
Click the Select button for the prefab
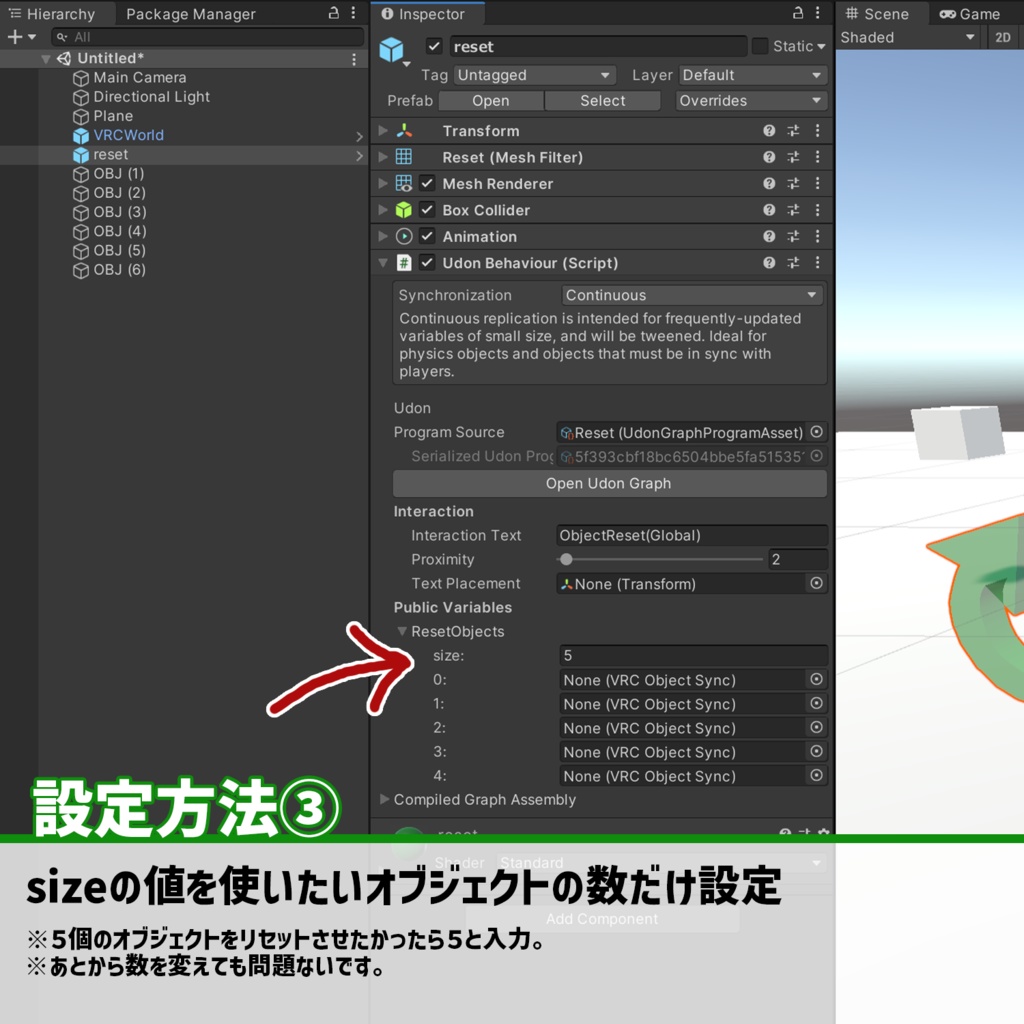click(x=602, y=100)
